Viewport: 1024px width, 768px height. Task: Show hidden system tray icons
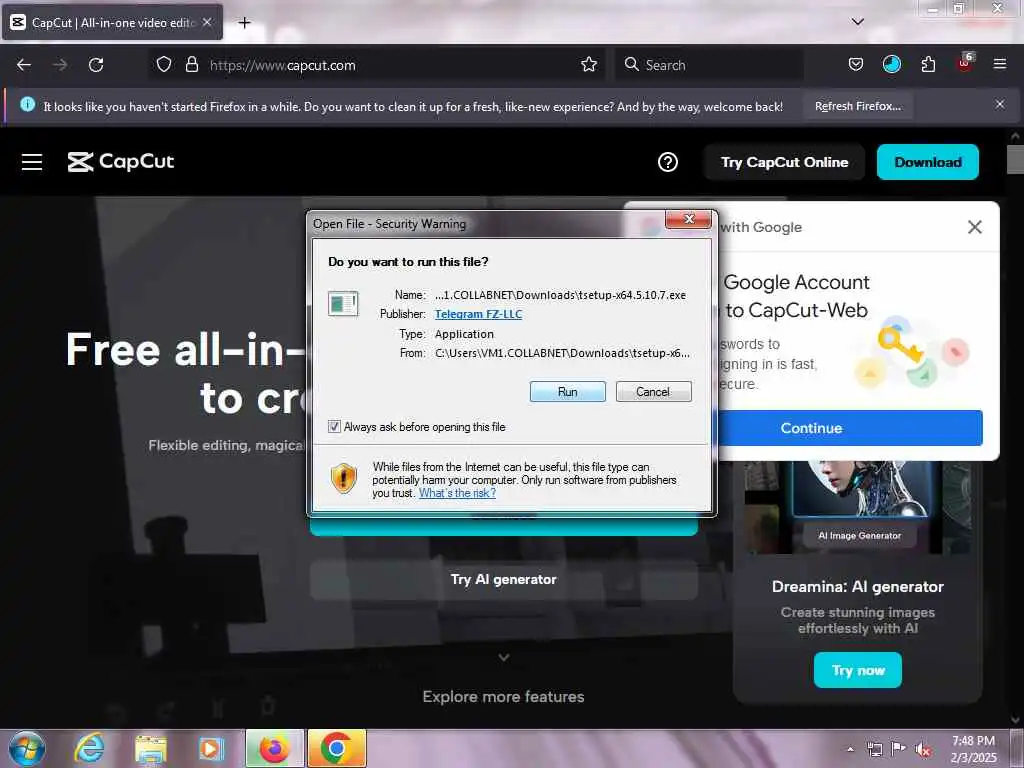pos(850,749)
